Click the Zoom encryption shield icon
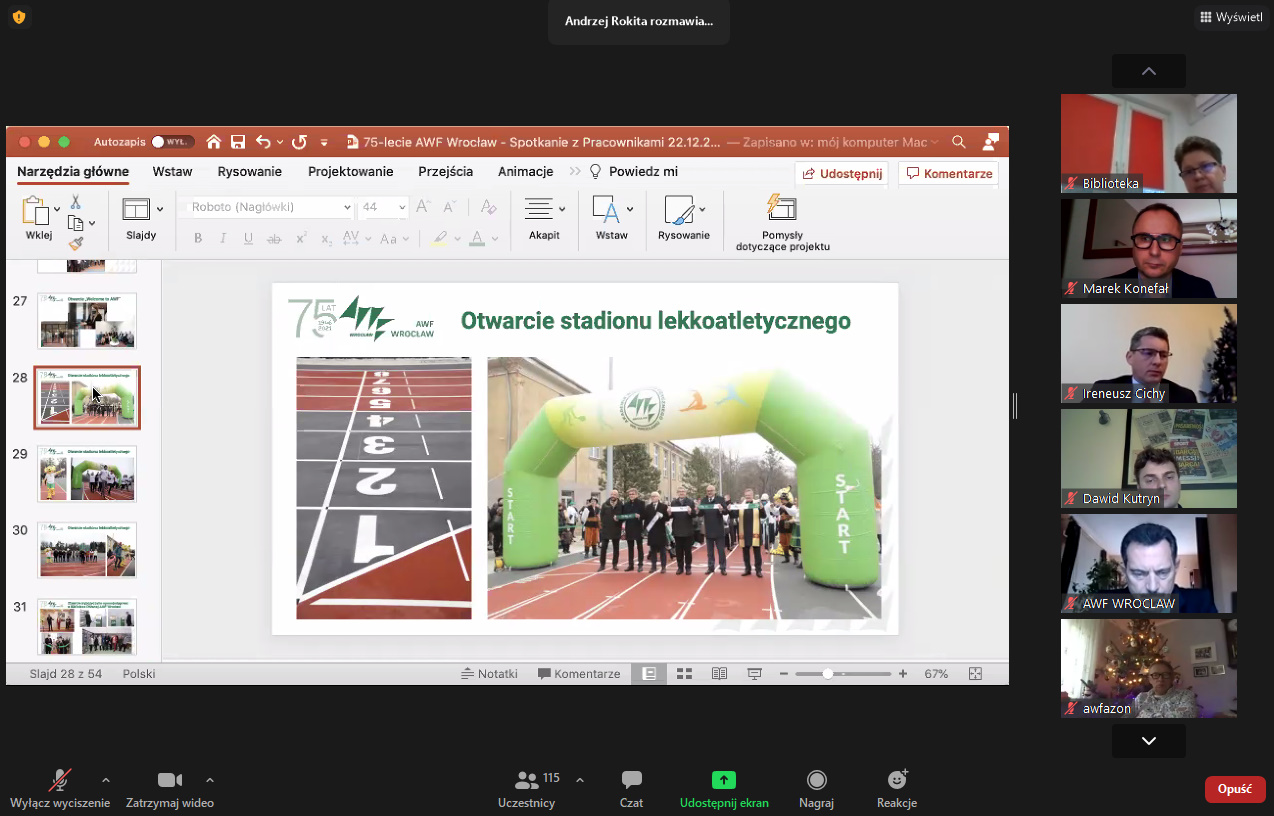Image resolution: width=1274 pixels, height=816 pixels. tap(19, 17)
